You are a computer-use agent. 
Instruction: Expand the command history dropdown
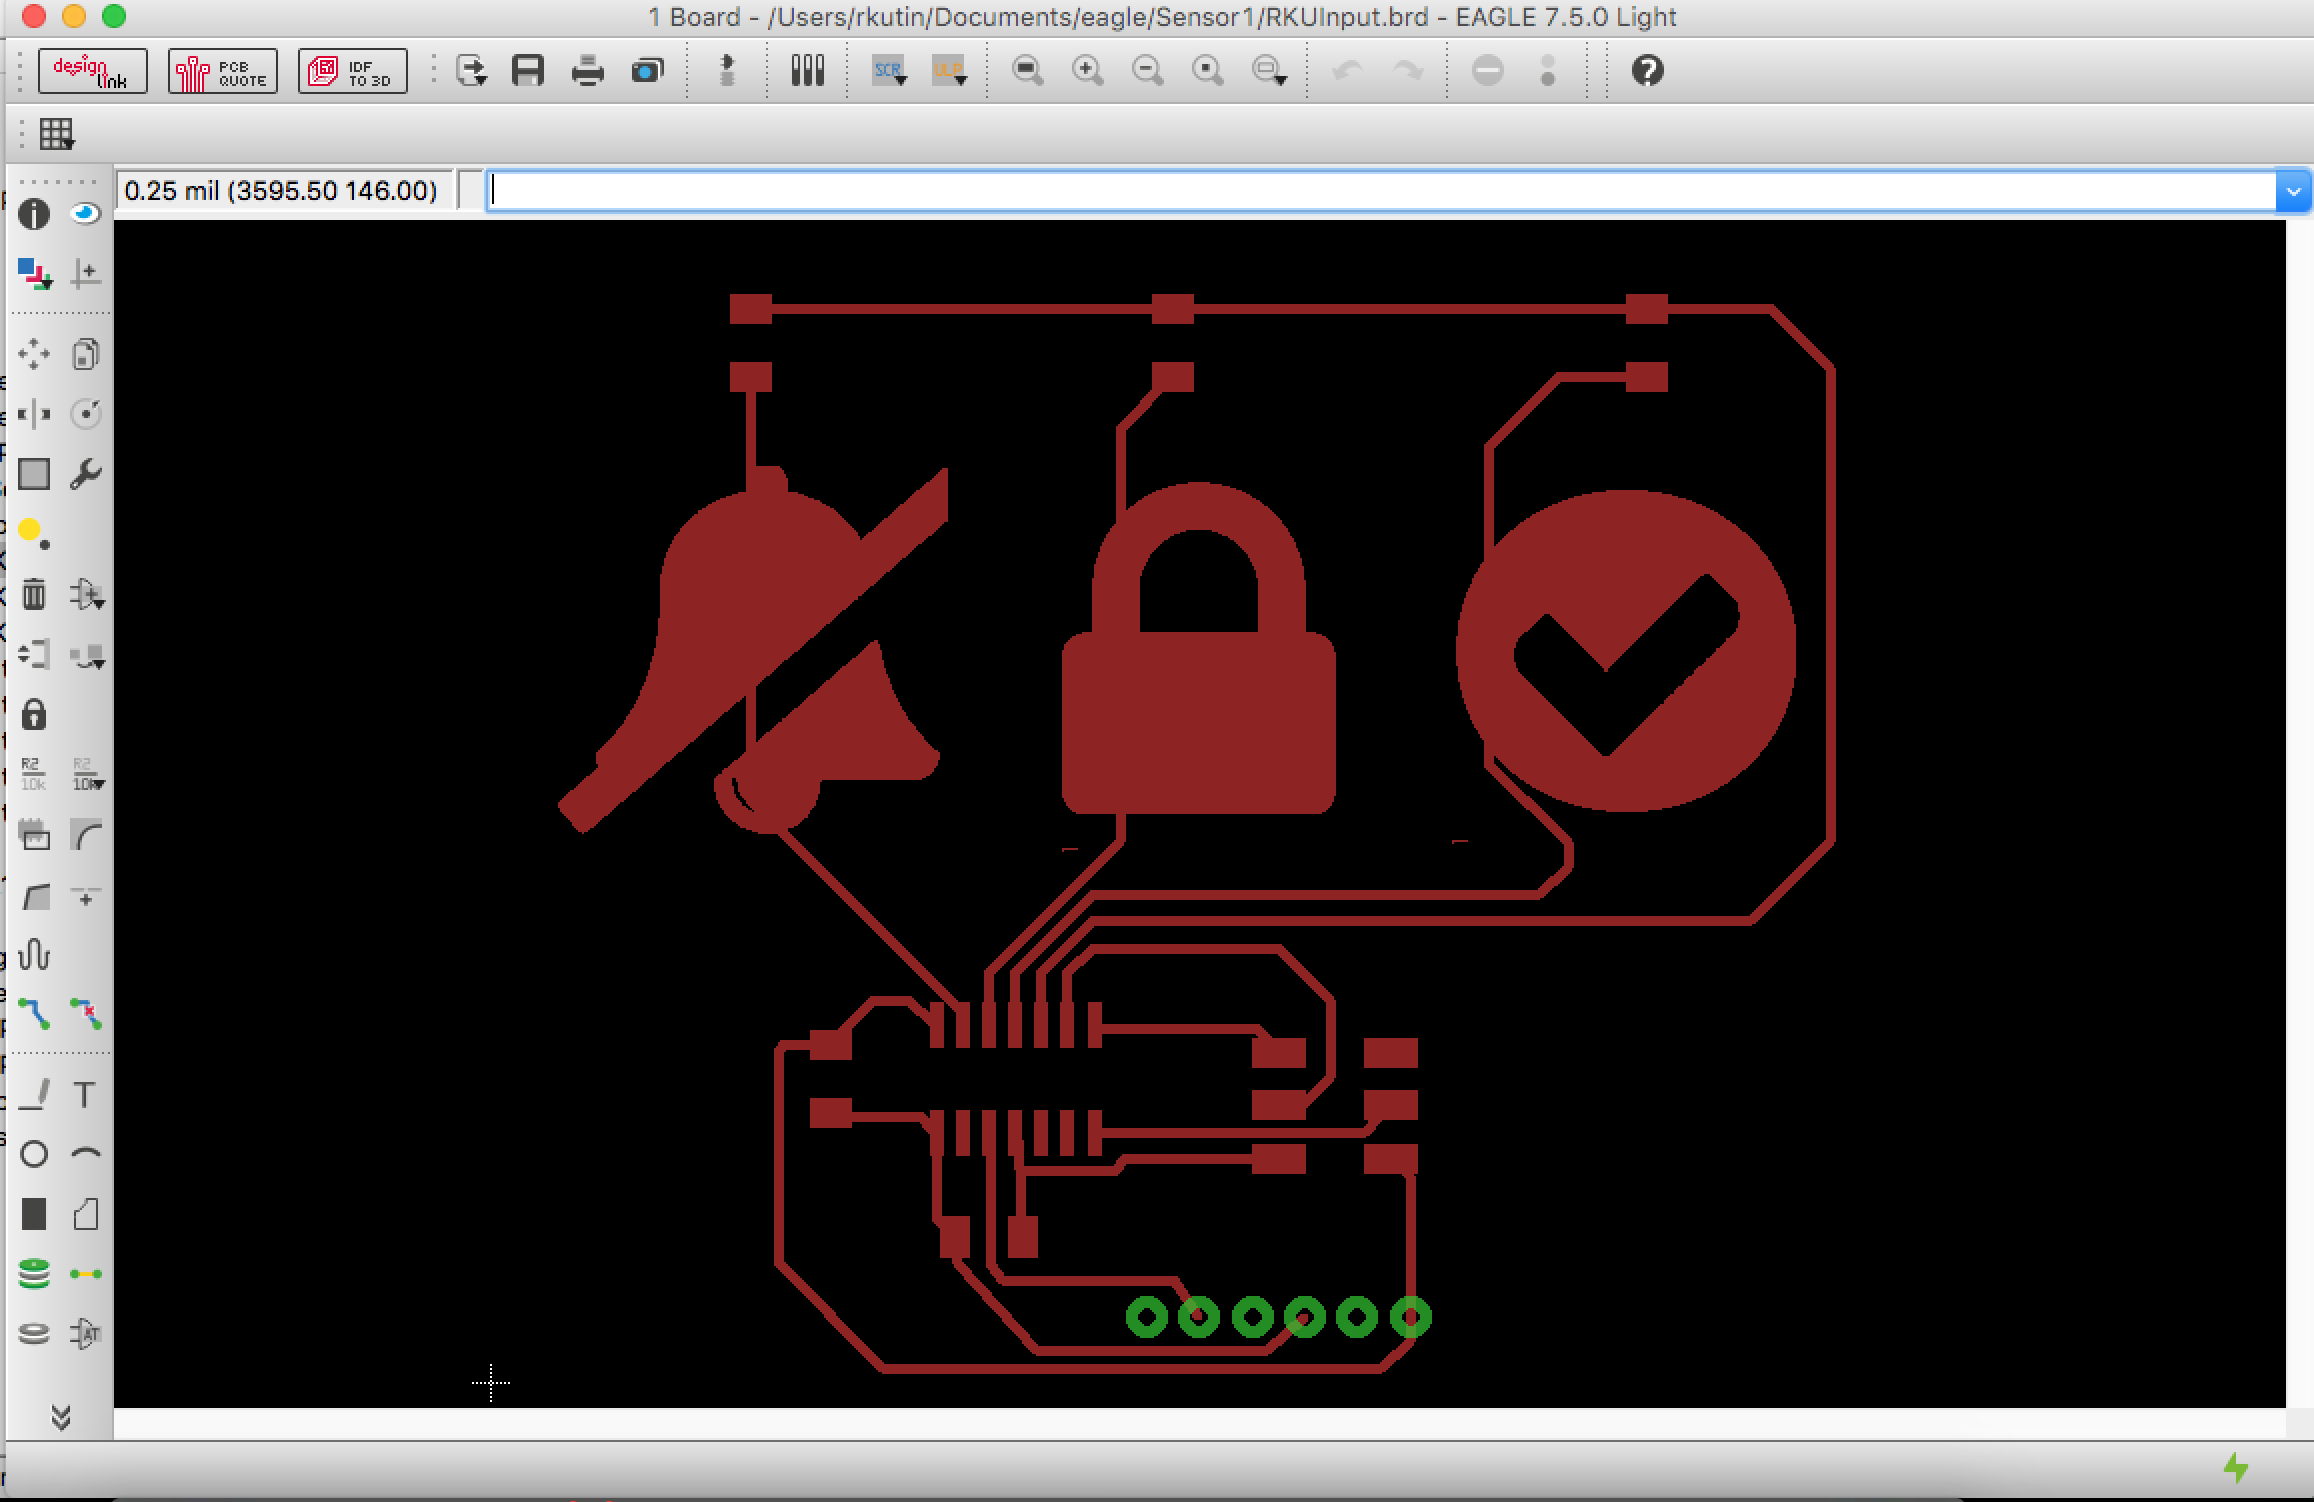[x=2293, y=190]
